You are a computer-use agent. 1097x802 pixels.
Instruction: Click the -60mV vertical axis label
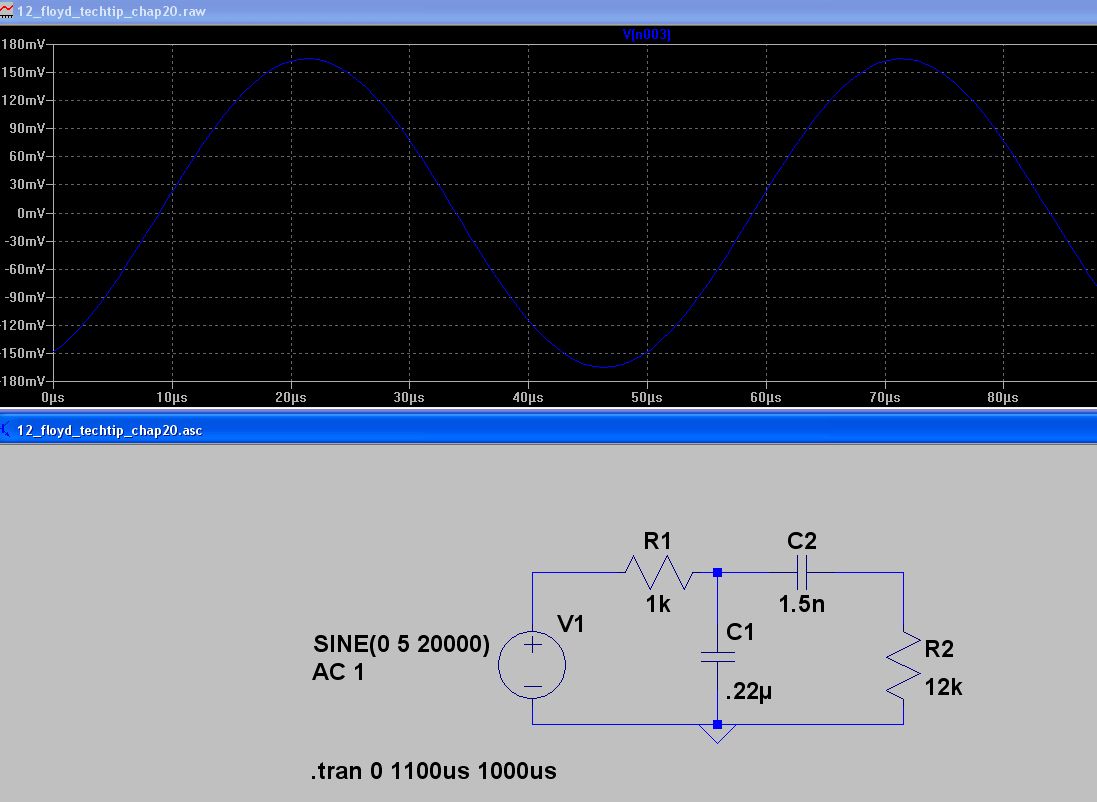point(24,269)
